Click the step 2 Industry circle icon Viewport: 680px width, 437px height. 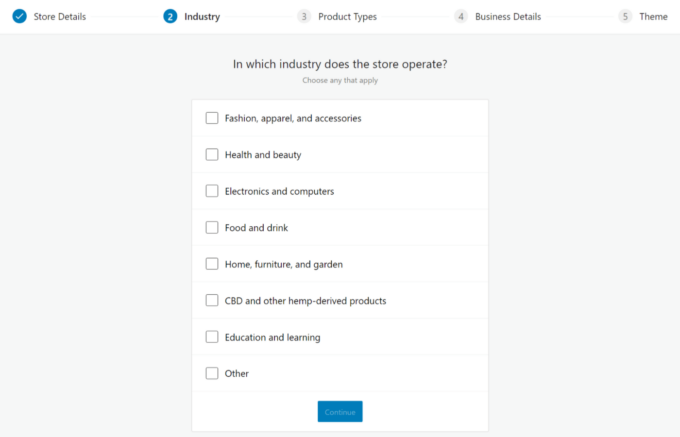pyautogui.click(x=170, y=16)
